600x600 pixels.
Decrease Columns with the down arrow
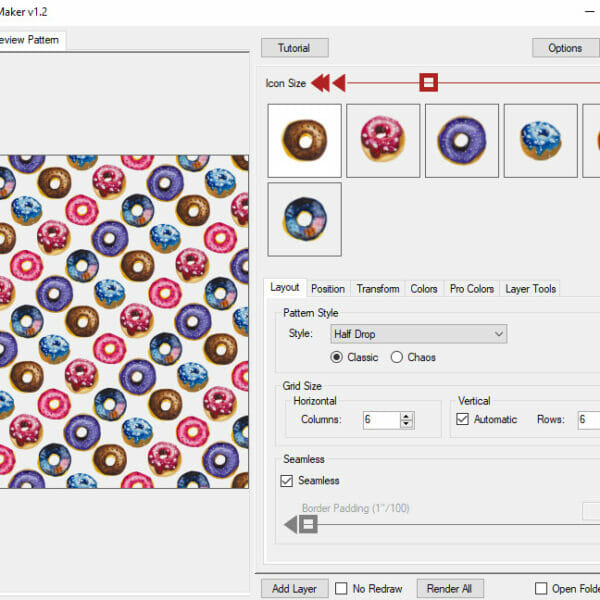point(407,424)
